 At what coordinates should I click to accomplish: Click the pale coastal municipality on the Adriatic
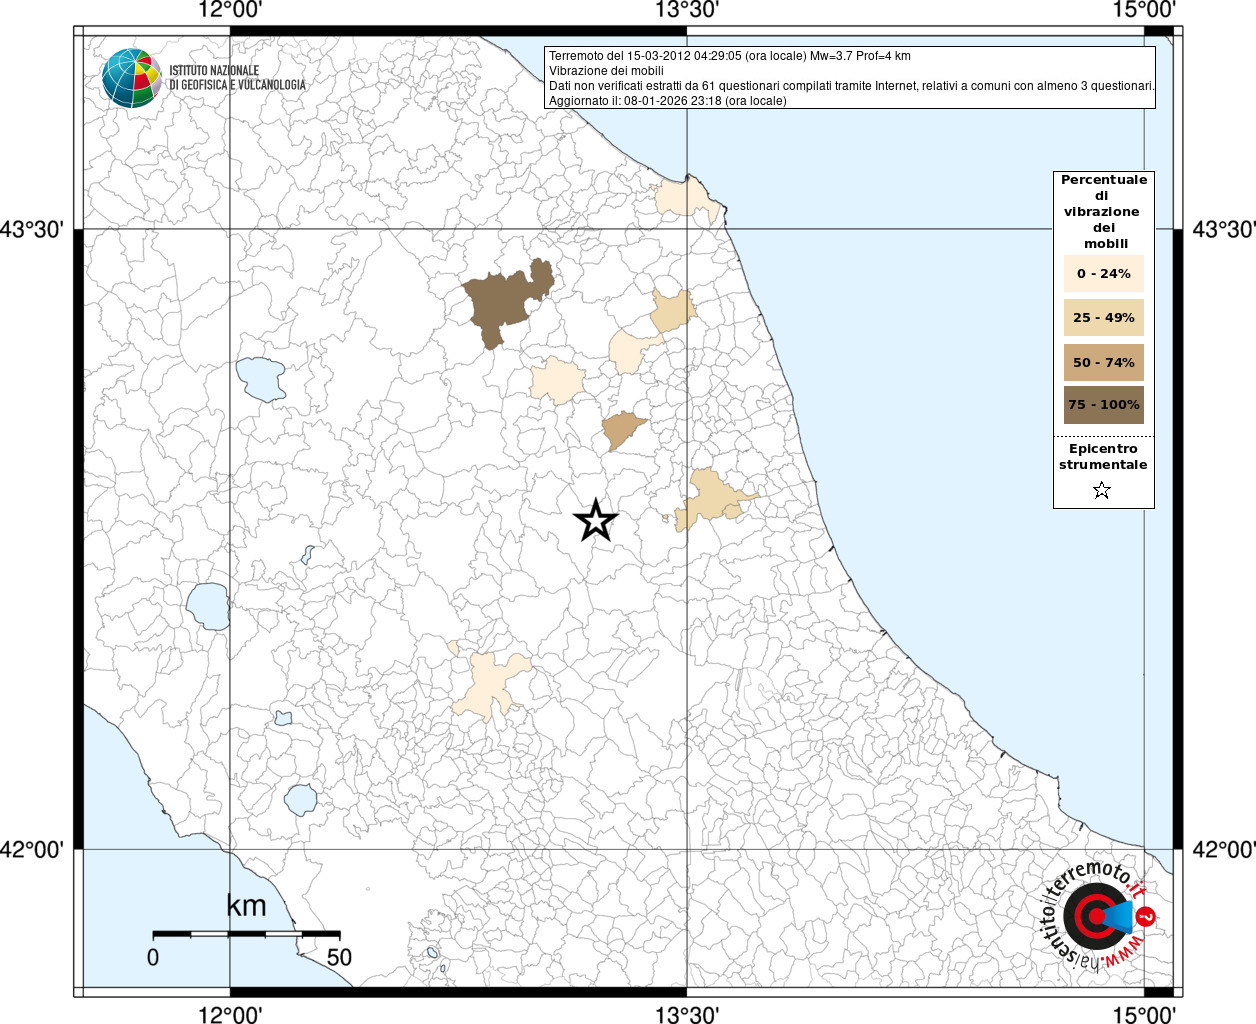pos(687,199)
